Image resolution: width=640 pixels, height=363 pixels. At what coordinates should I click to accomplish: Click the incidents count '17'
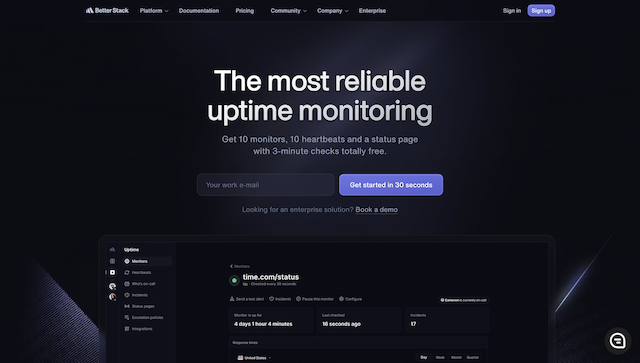[x=413, y=324]
